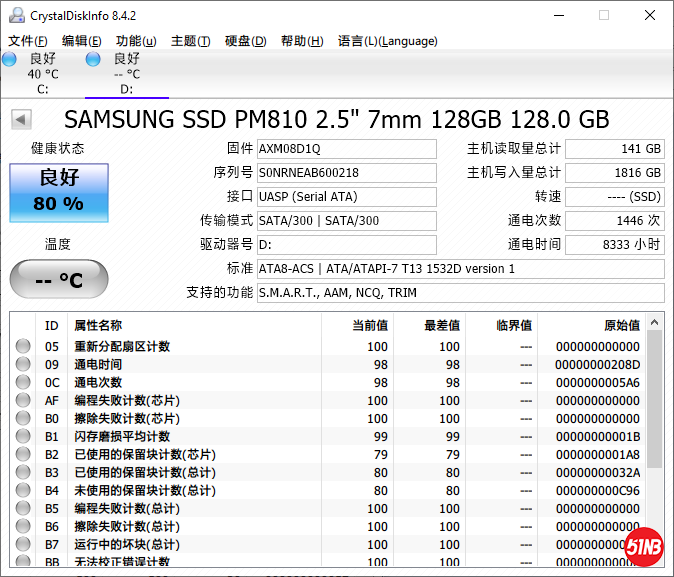Click status orb for attribute 05 row
This screenshot has width=674, height=577.
[x=23, y=347]
